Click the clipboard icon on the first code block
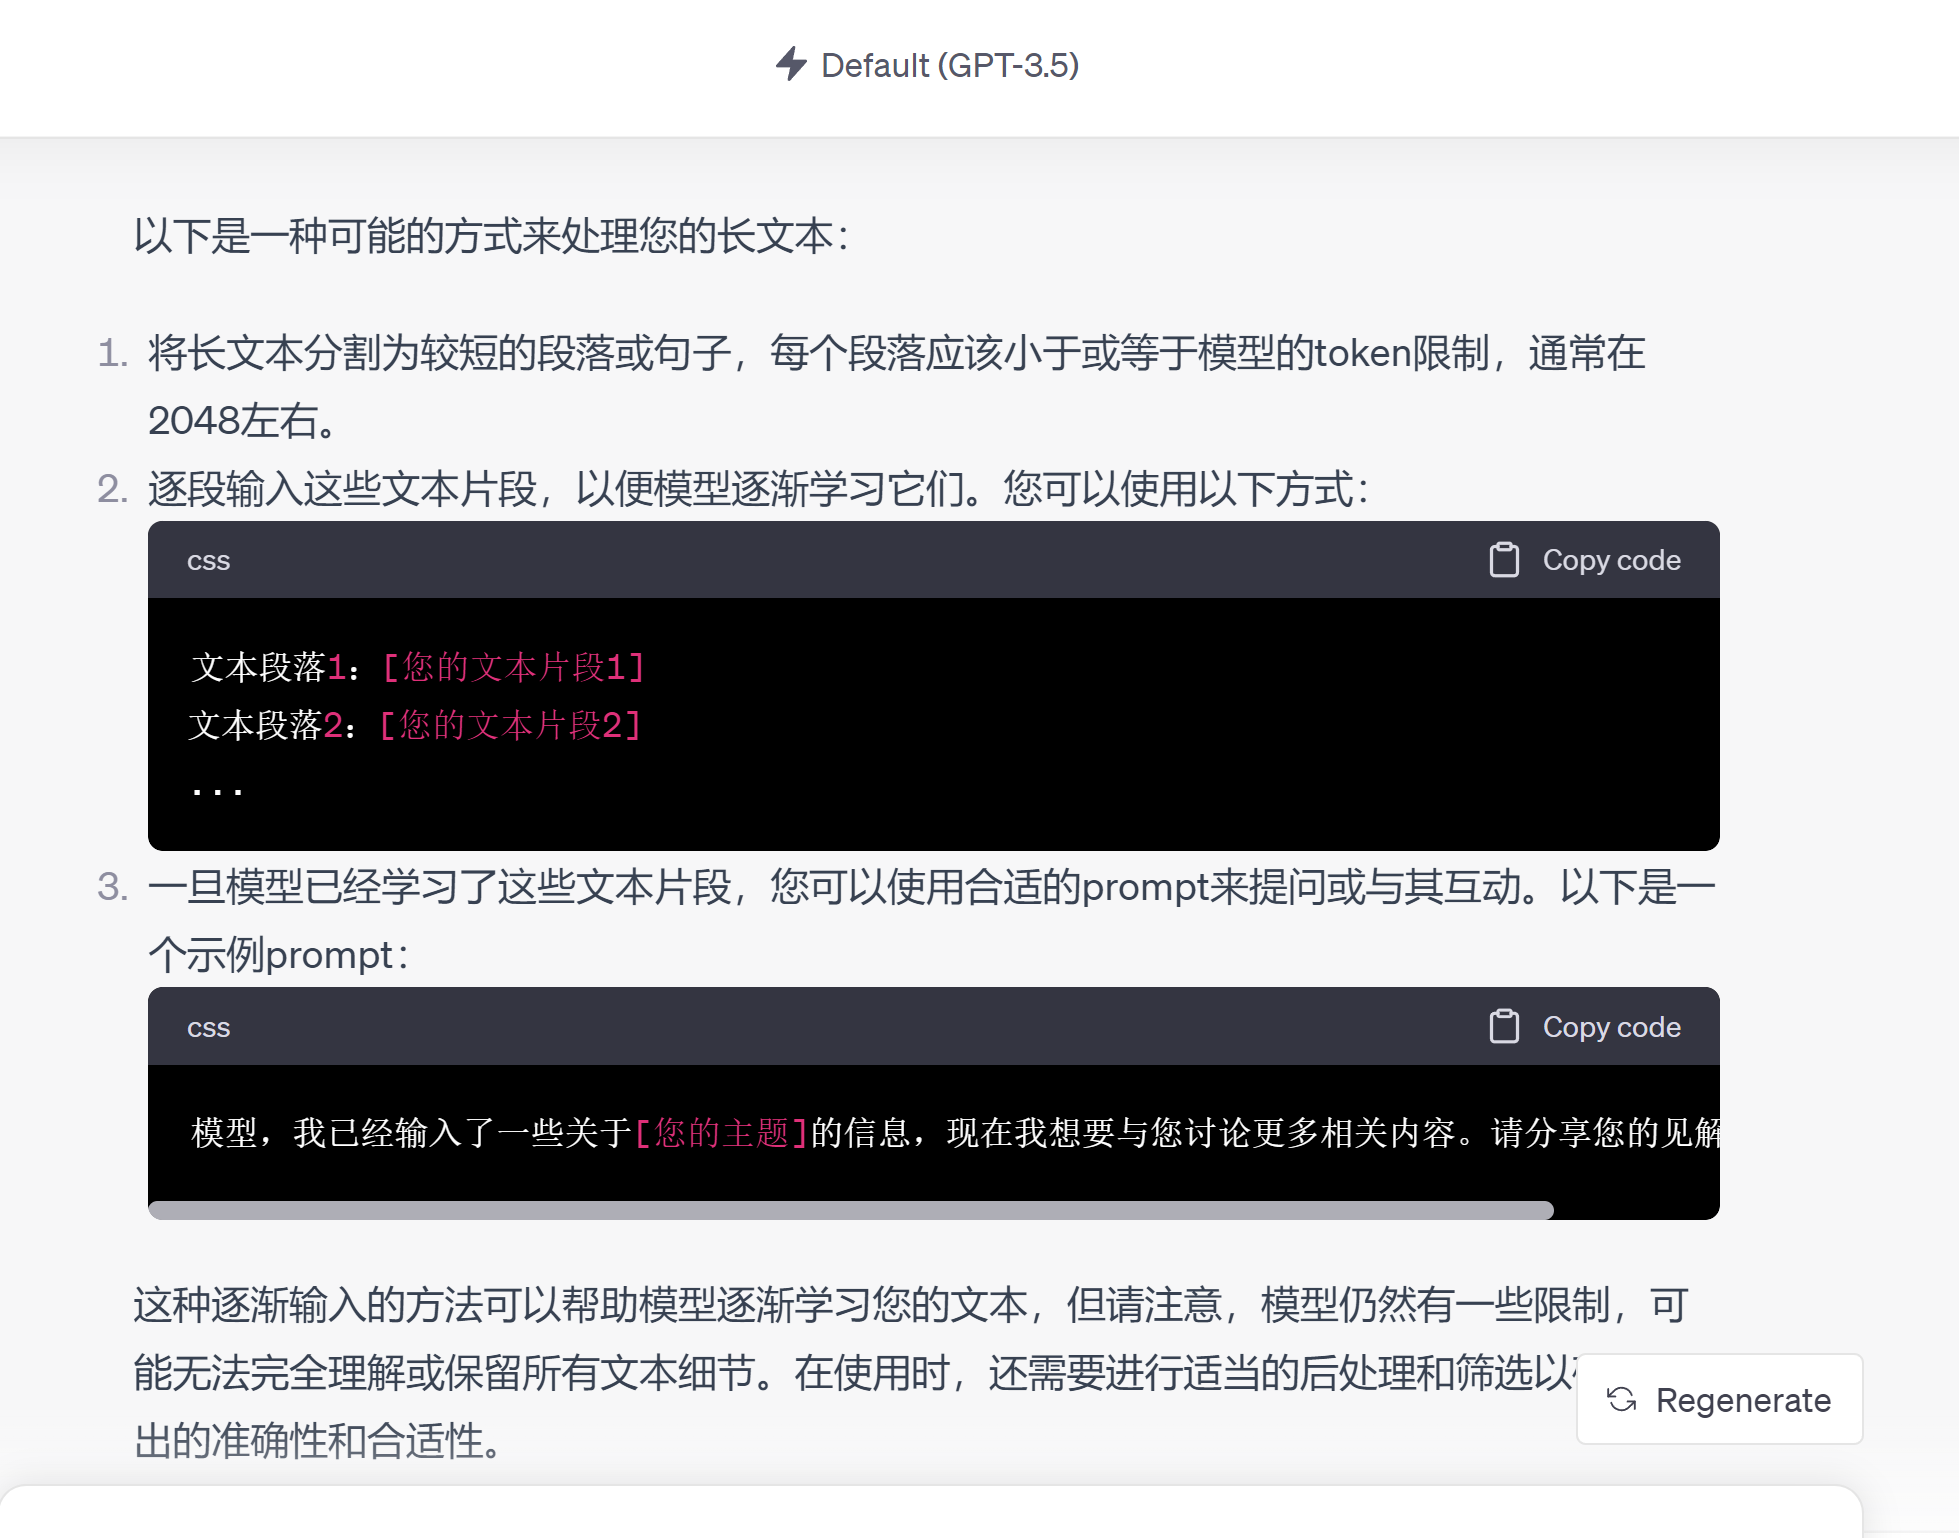The width and height of the screenshot is (1959, 1538). [1504, 560]
